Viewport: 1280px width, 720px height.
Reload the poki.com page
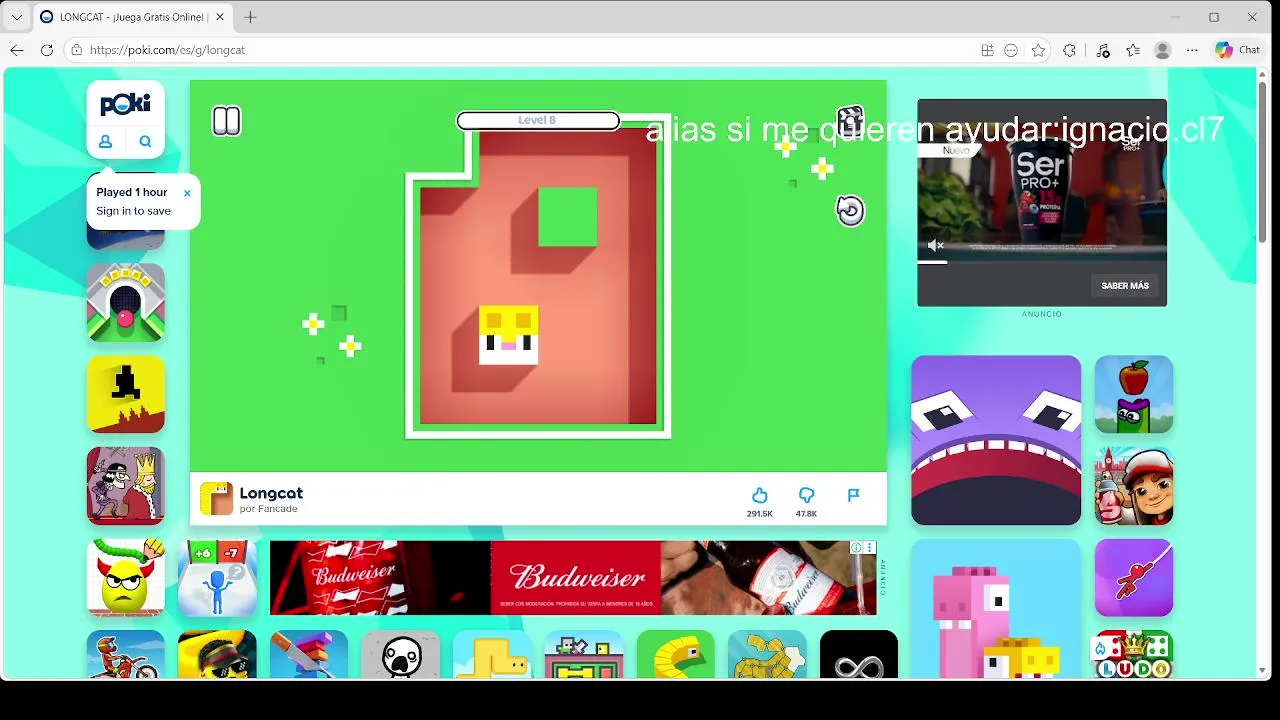coord(47,50)
